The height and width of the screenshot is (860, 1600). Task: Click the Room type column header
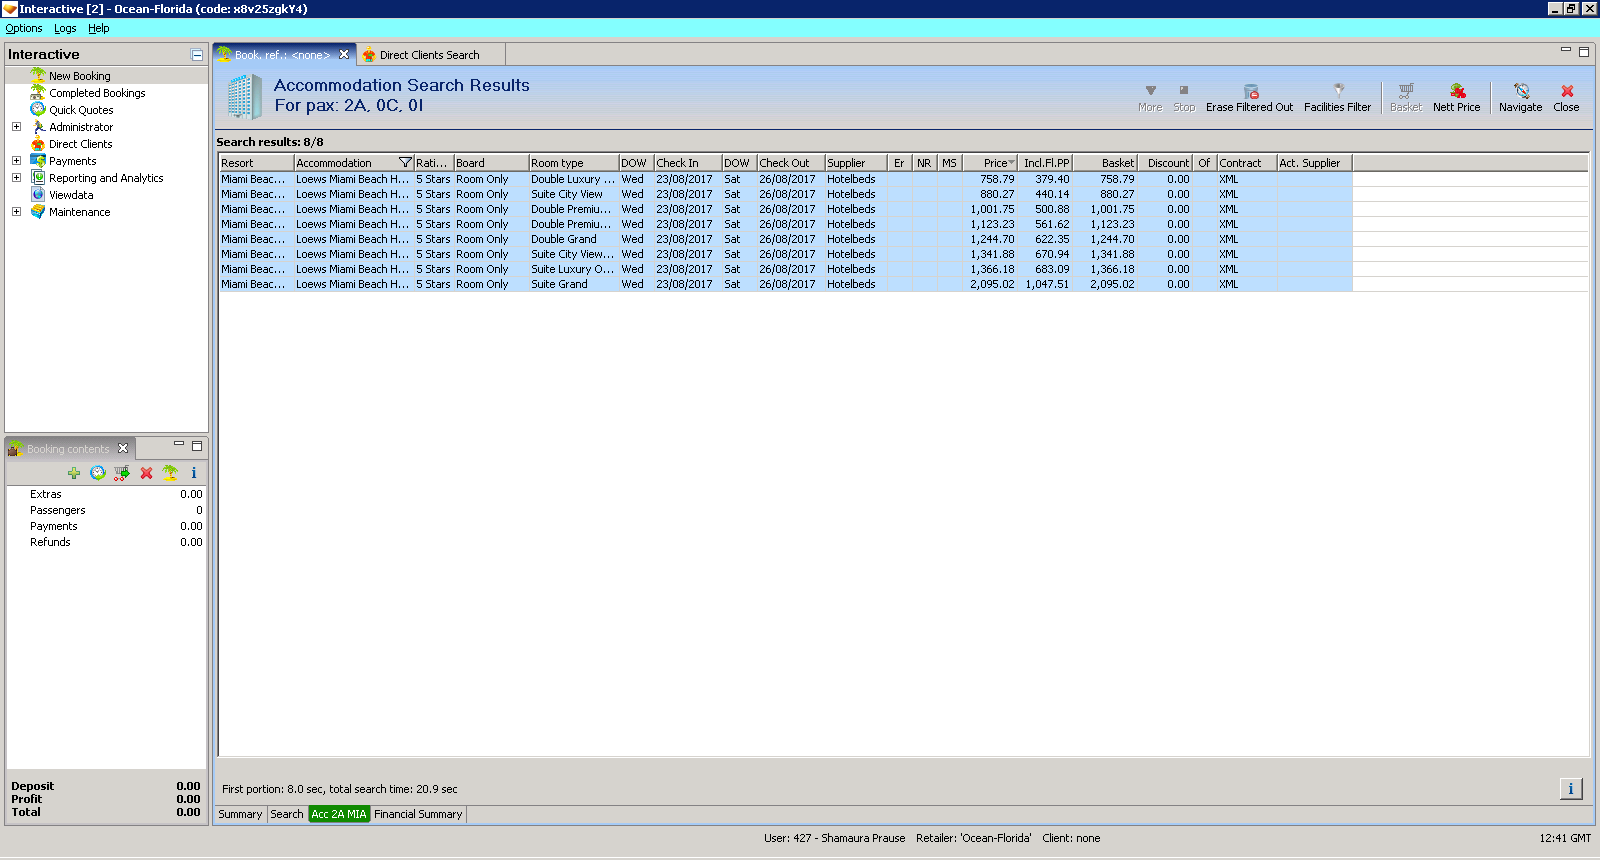pyautogui.click(x=573, y=163)
